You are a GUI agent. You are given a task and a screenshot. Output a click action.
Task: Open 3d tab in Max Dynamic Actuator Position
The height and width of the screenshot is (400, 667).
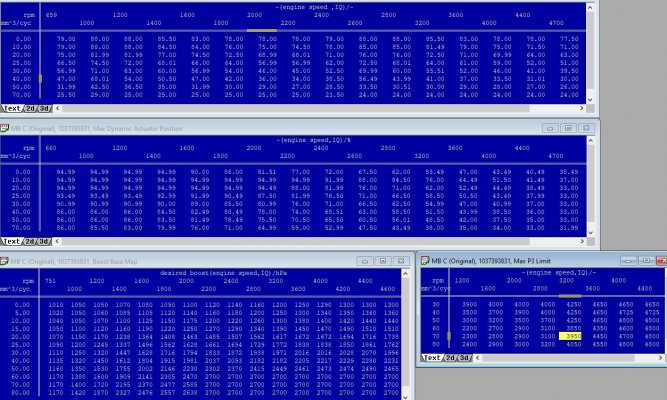(47, 241)
